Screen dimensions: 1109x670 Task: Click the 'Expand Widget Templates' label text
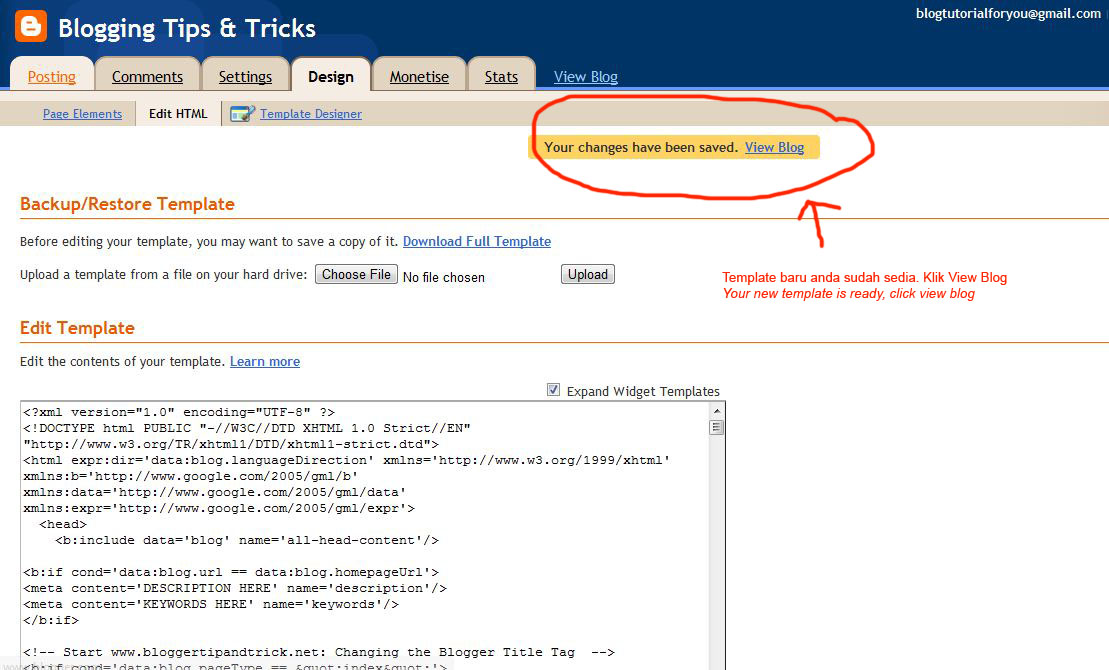pos(643,391)
